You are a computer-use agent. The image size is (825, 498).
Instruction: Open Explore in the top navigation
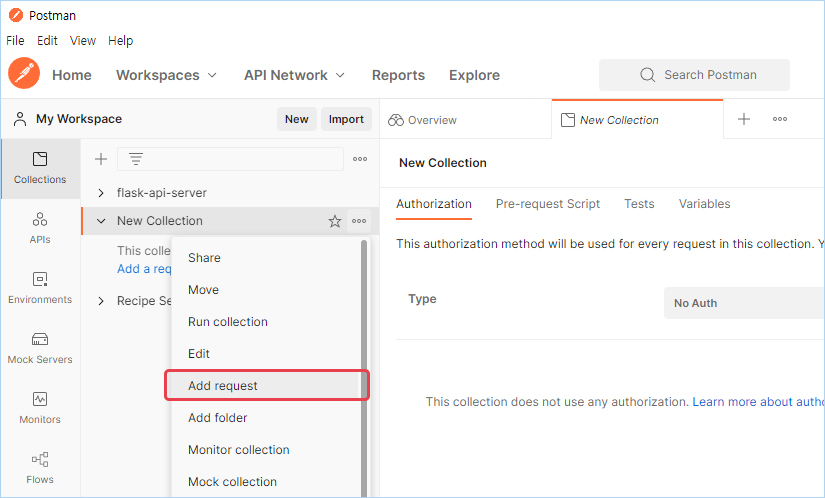point(475,75)
